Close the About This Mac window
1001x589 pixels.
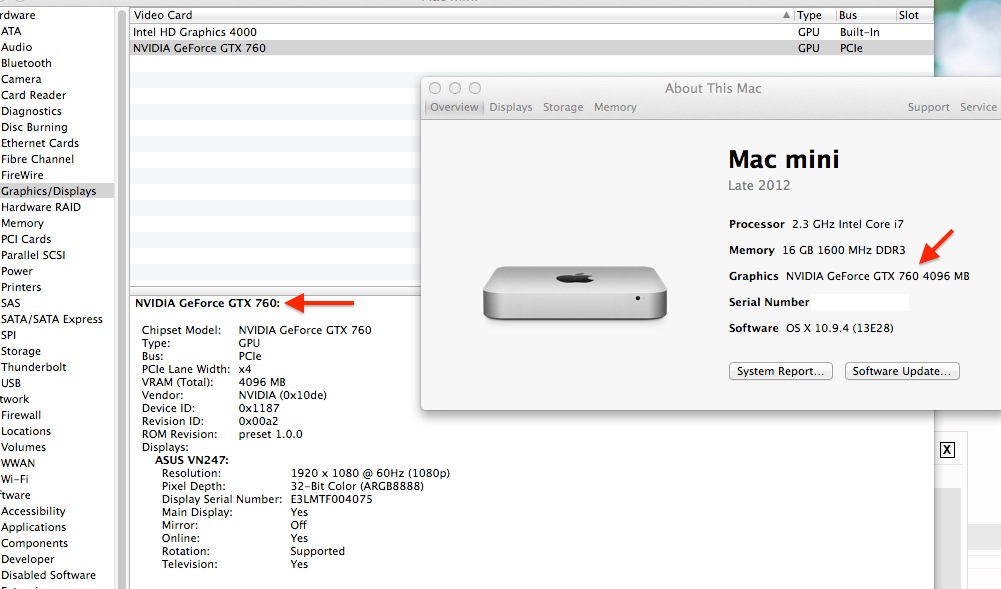pyautogui.click(x=435, y=88)
